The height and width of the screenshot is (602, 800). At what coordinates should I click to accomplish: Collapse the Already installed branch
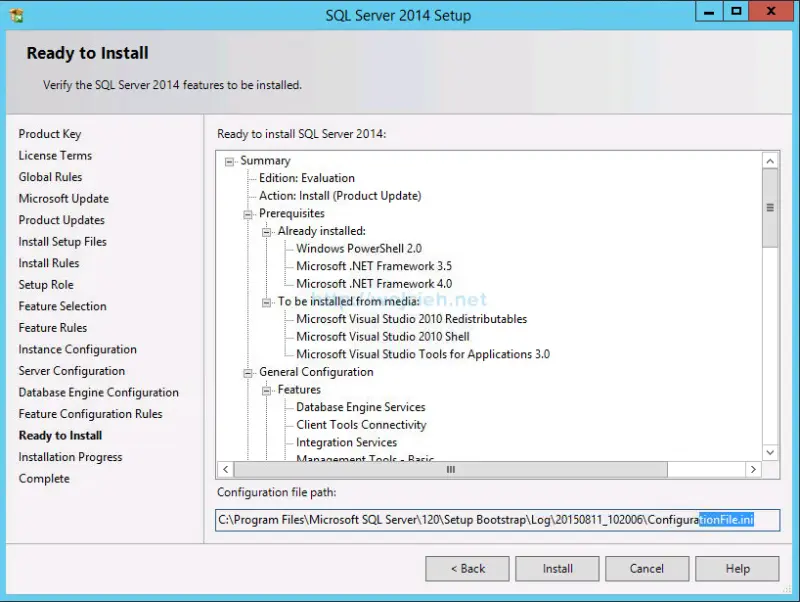pyautogui.click(x=265, y=230)
